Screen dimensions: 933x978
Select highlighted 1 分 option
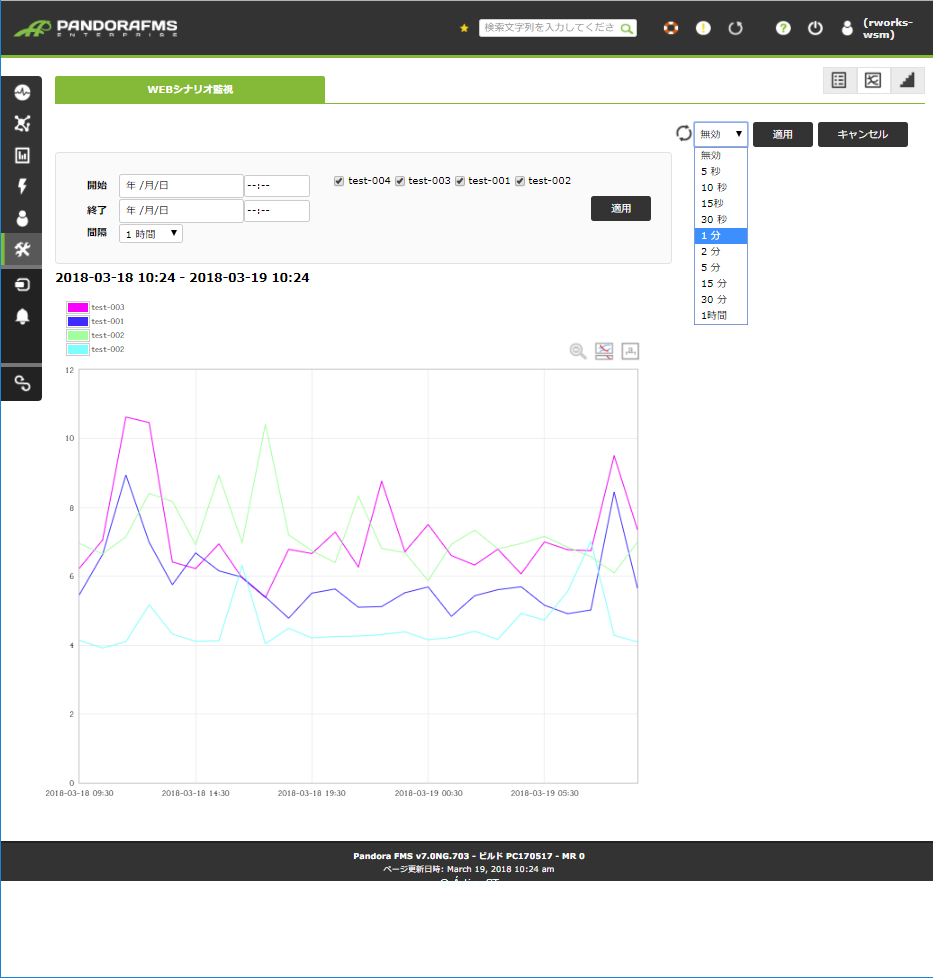tap(720, 236)
